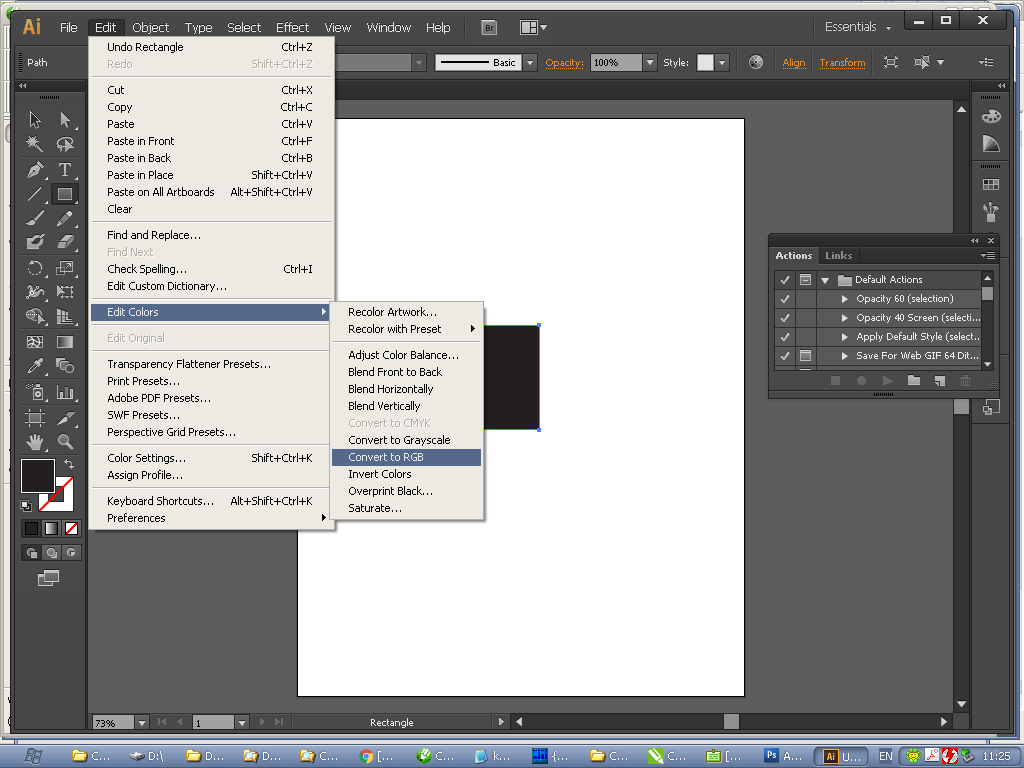This screenshot has height=768, width=1024.
Task: Select the Scale tool
Action: tap(65, 268)
